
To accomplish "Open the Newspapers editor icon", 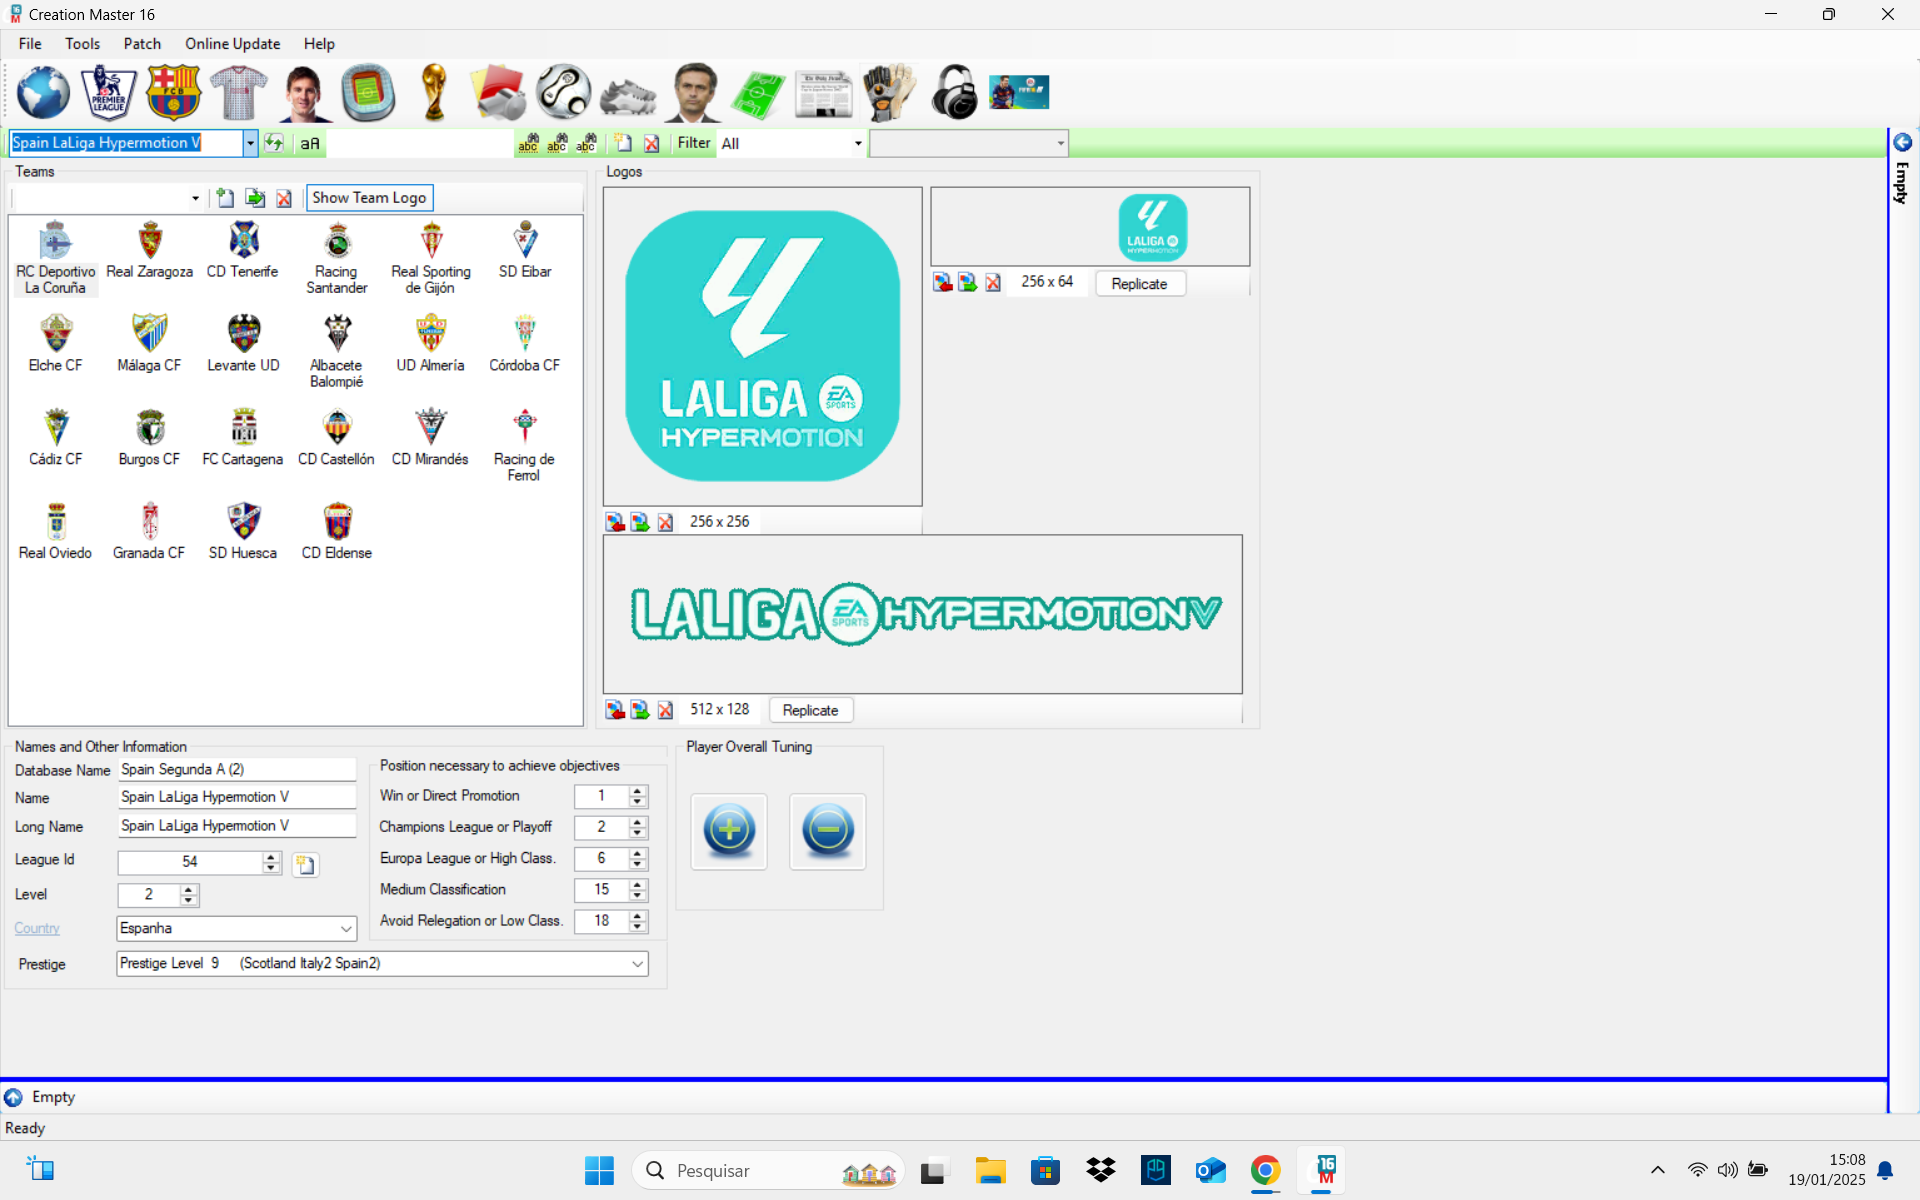I will [x=824, y=94].
